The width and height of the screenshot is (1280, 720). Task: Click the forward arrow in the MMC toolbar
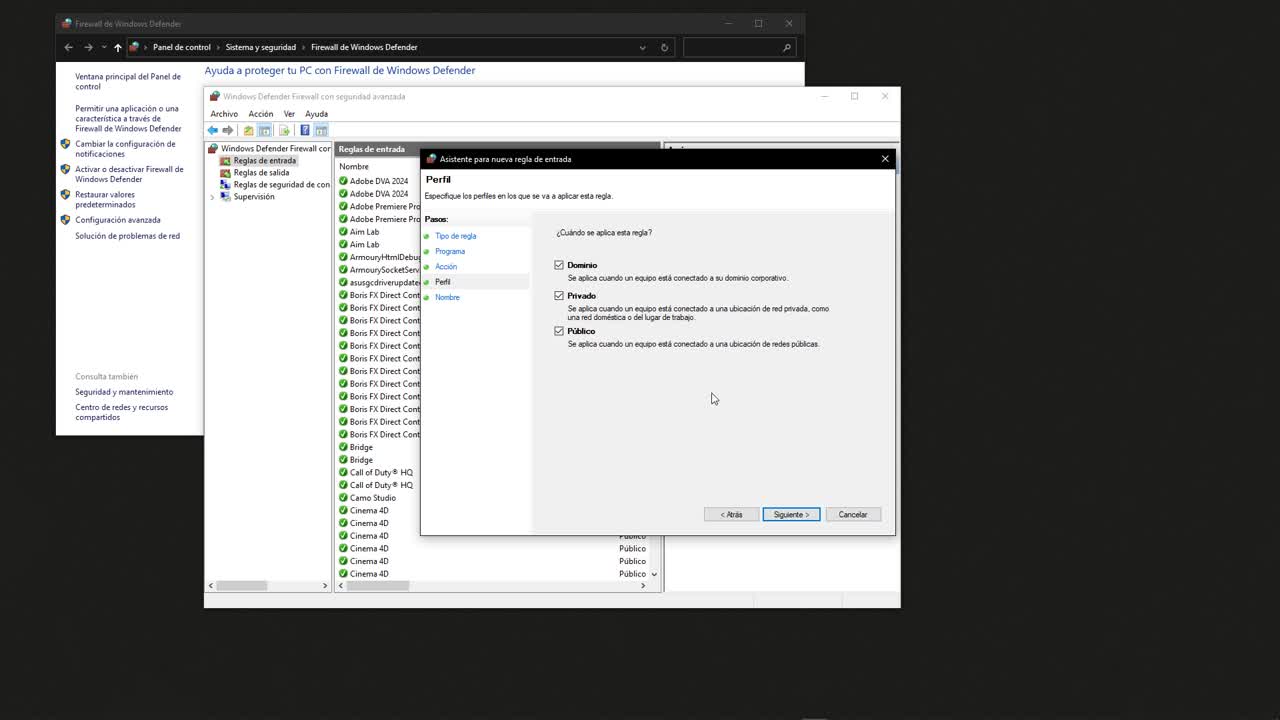pos(228,130)
